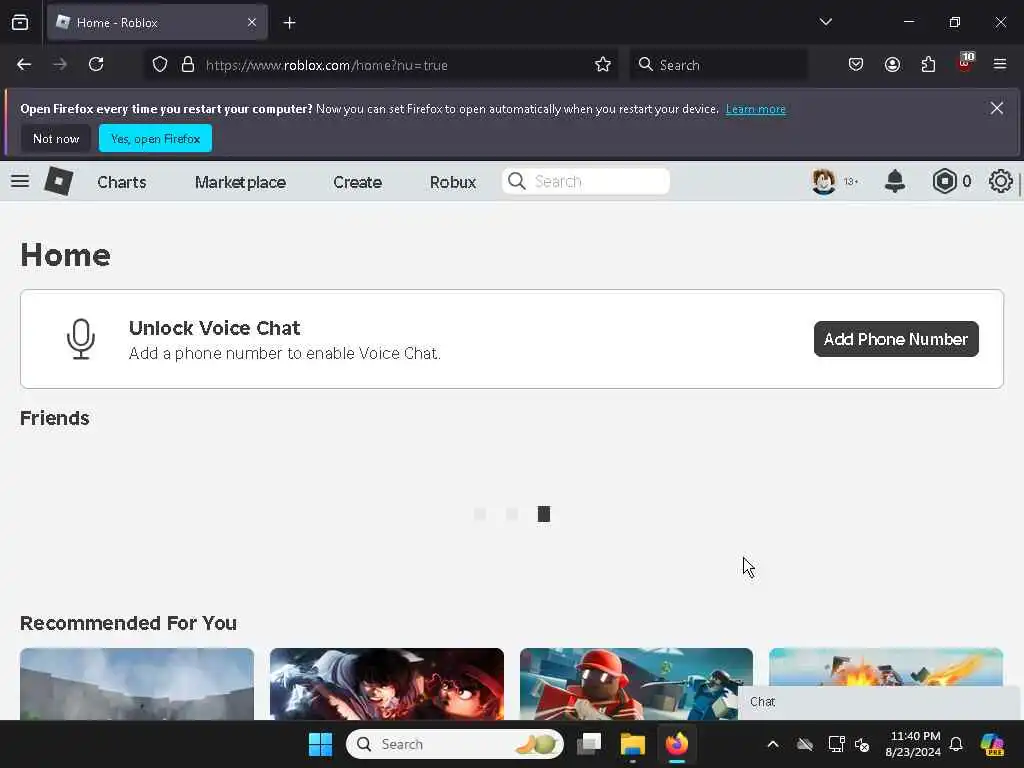The width and height of the screenshot is (1024, 768).
Task: Click Yes, open Firefox button
Action: click(x=155, y=138)
